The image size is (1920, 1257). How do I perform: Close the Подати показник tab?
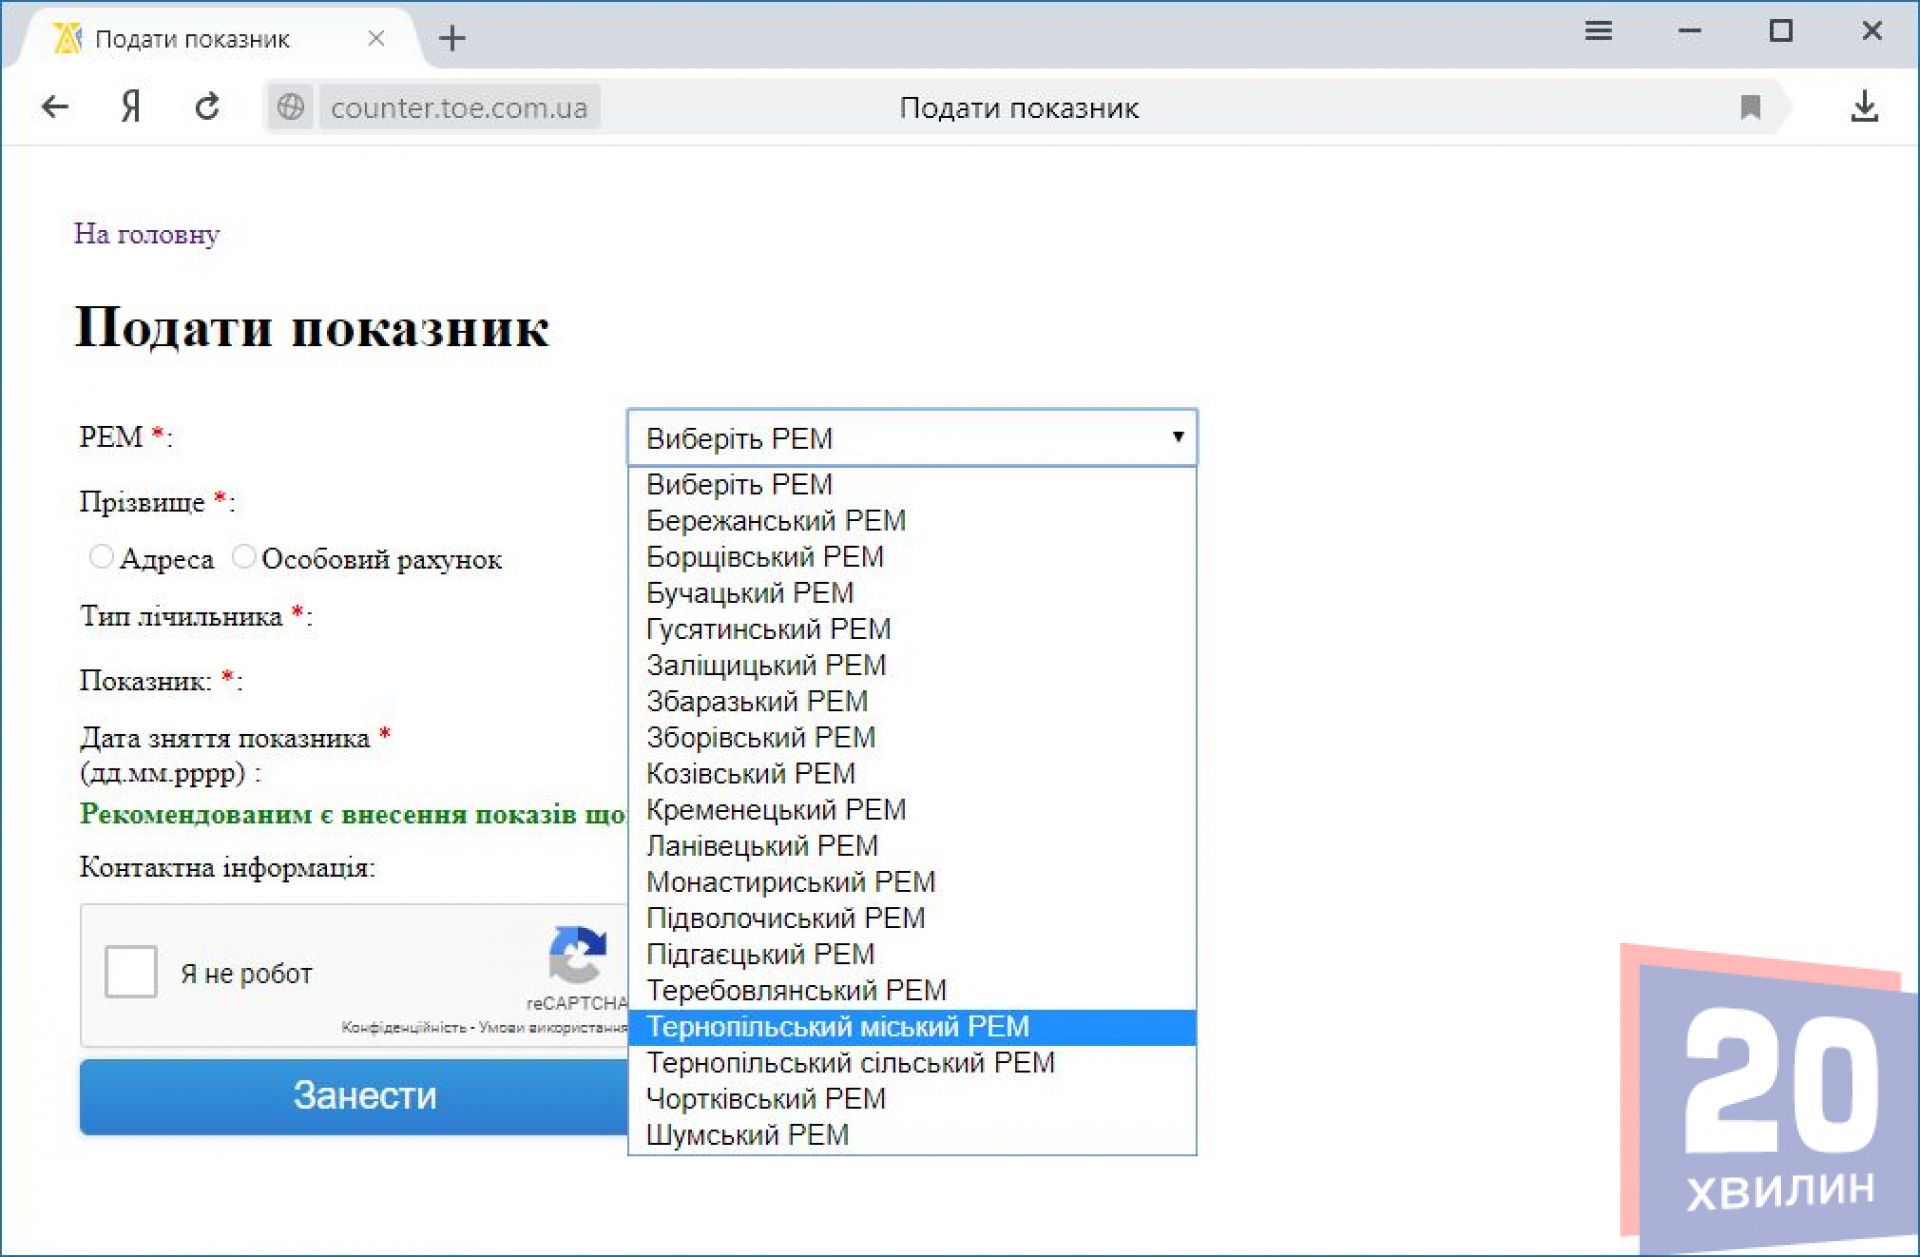pos(376,39)
